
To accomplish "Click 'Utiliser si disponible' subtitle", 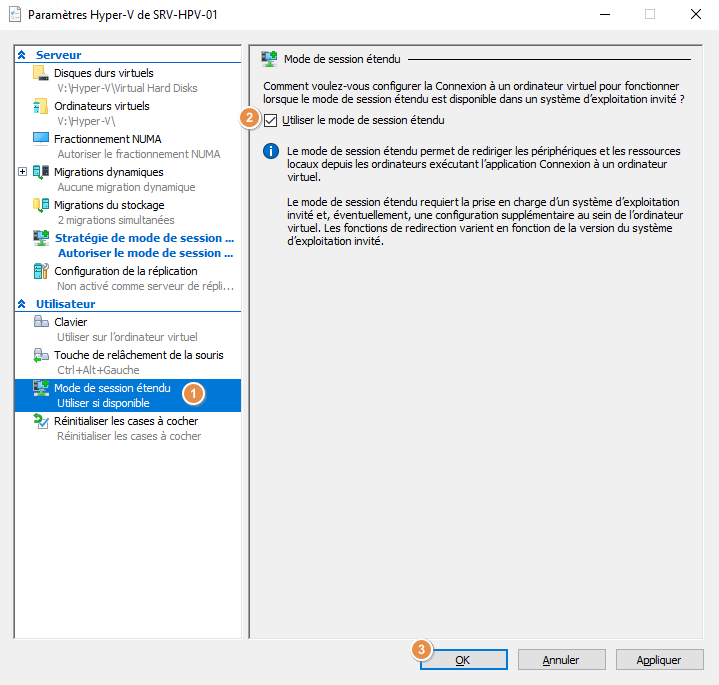I will (103, 403).
